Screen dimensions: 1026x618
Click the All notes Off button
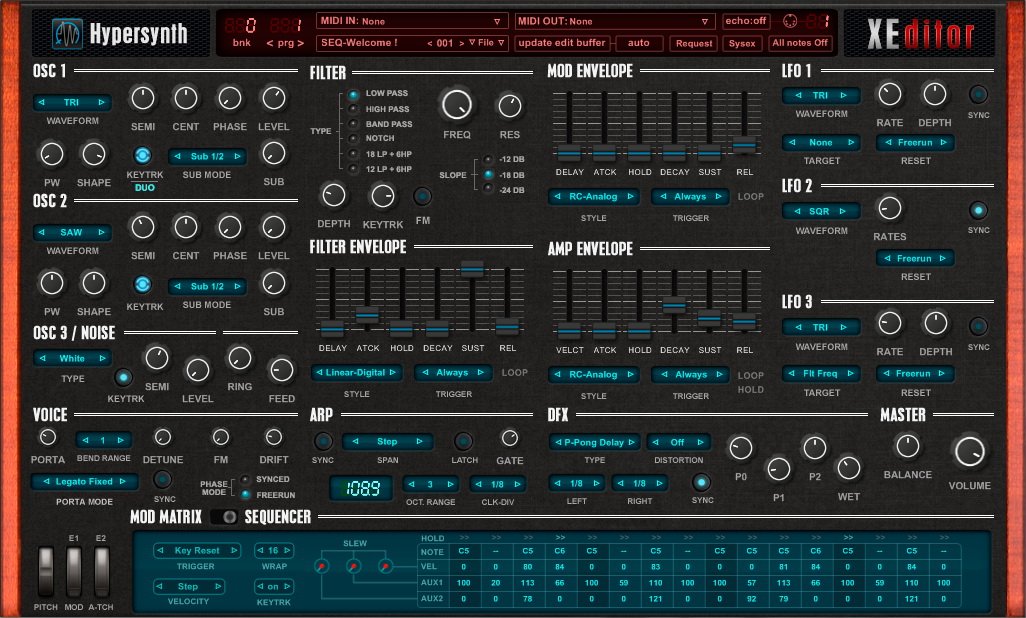800,43
